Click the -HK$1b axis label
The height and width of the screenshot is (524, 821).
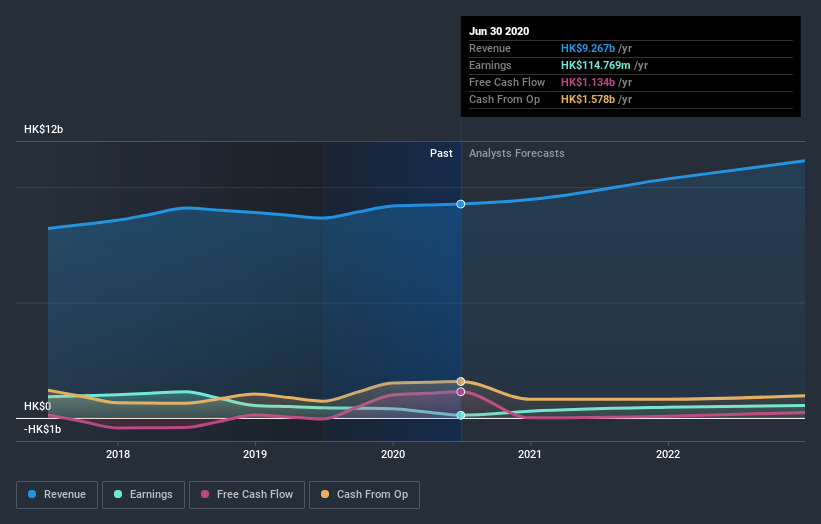click(x=42, y=429)
